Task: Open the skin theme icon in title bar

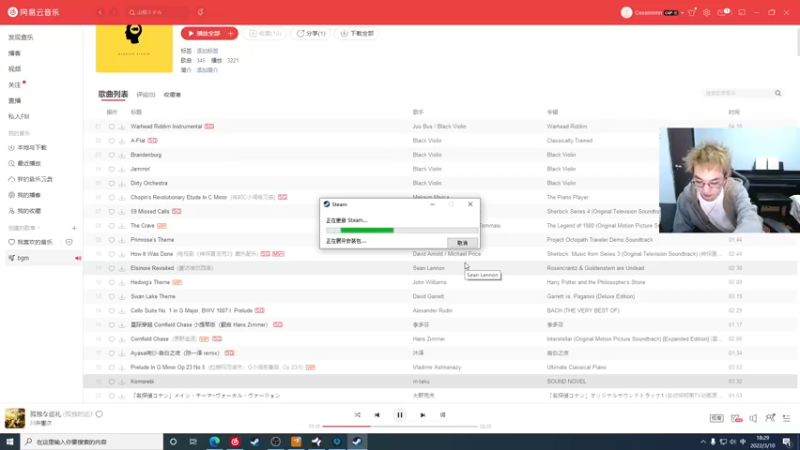Action: 692,12
